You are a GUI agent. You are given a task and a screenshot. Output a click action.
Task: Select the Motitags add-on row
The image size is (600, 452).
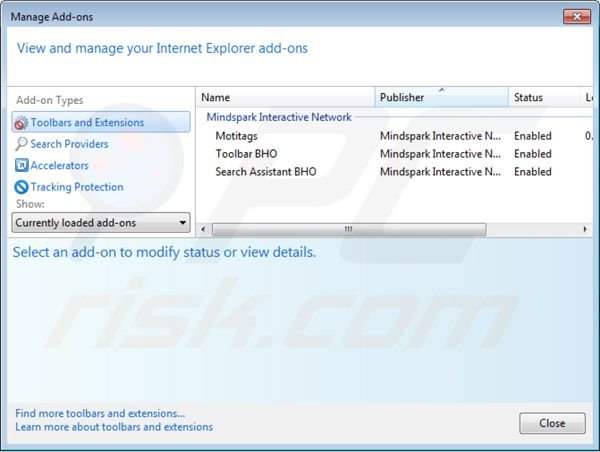(394, 136)
